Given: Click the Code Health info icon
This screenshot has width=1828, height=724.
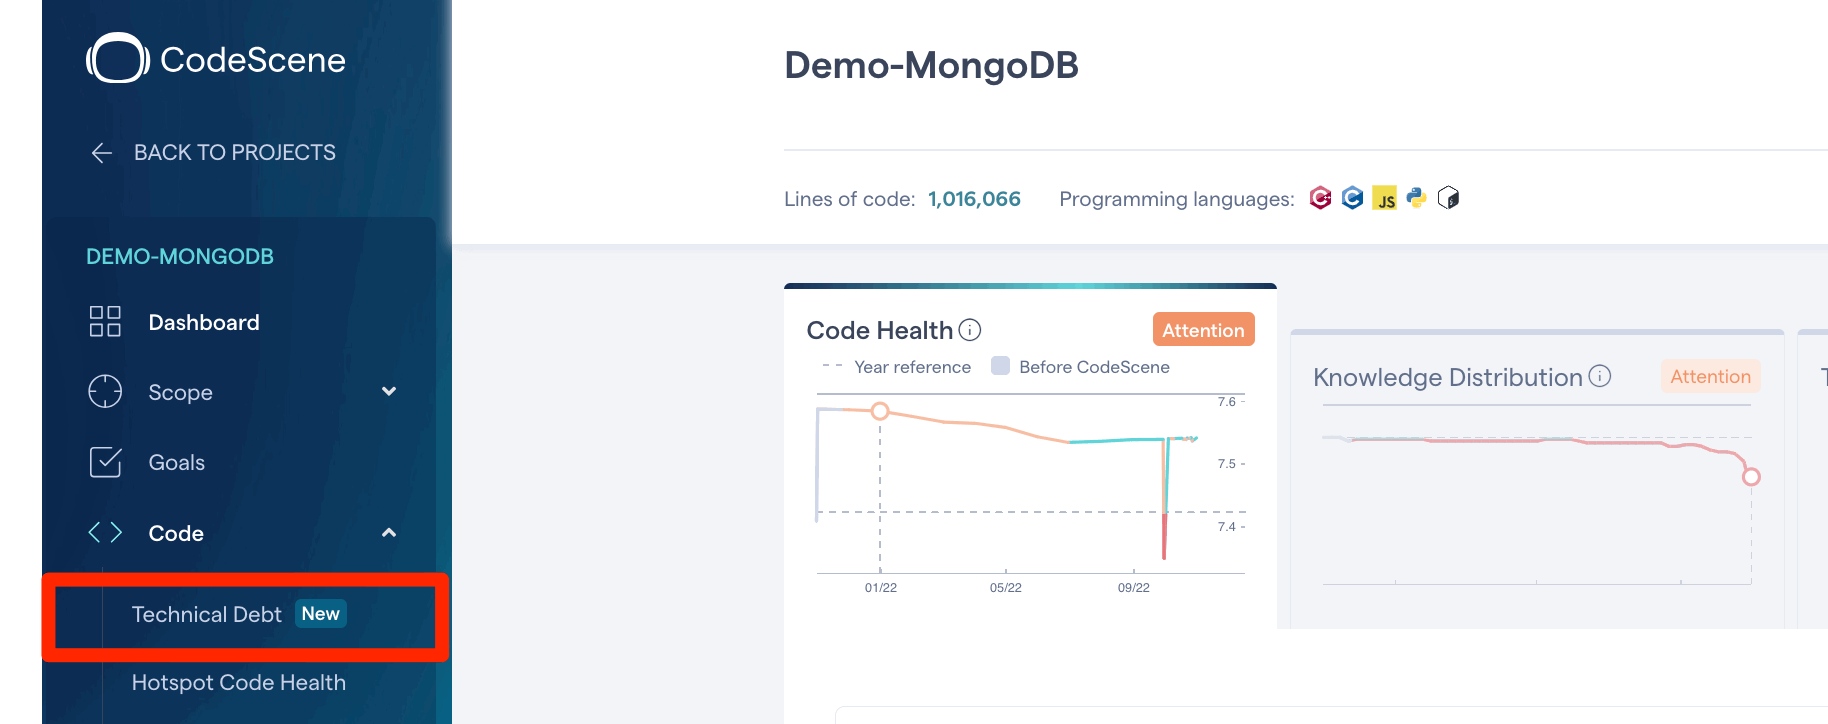Looking at the screenshot, I should (x=970, y=330).
